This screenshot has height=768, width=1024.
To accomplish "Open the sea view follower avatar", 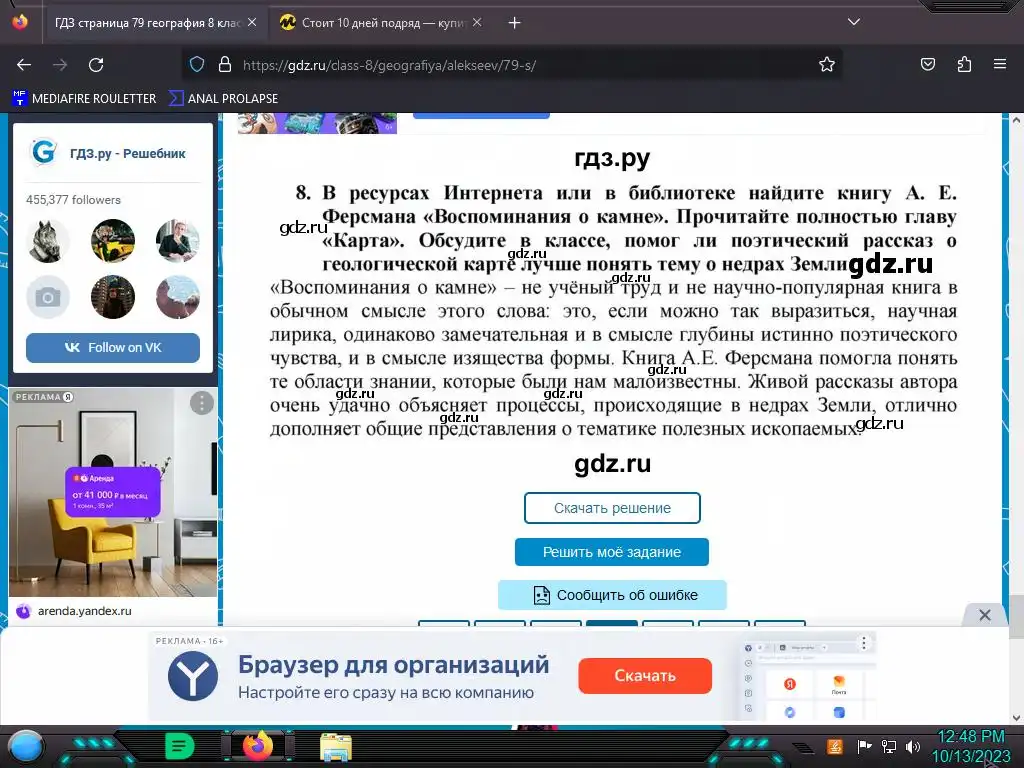I will 178,297.
